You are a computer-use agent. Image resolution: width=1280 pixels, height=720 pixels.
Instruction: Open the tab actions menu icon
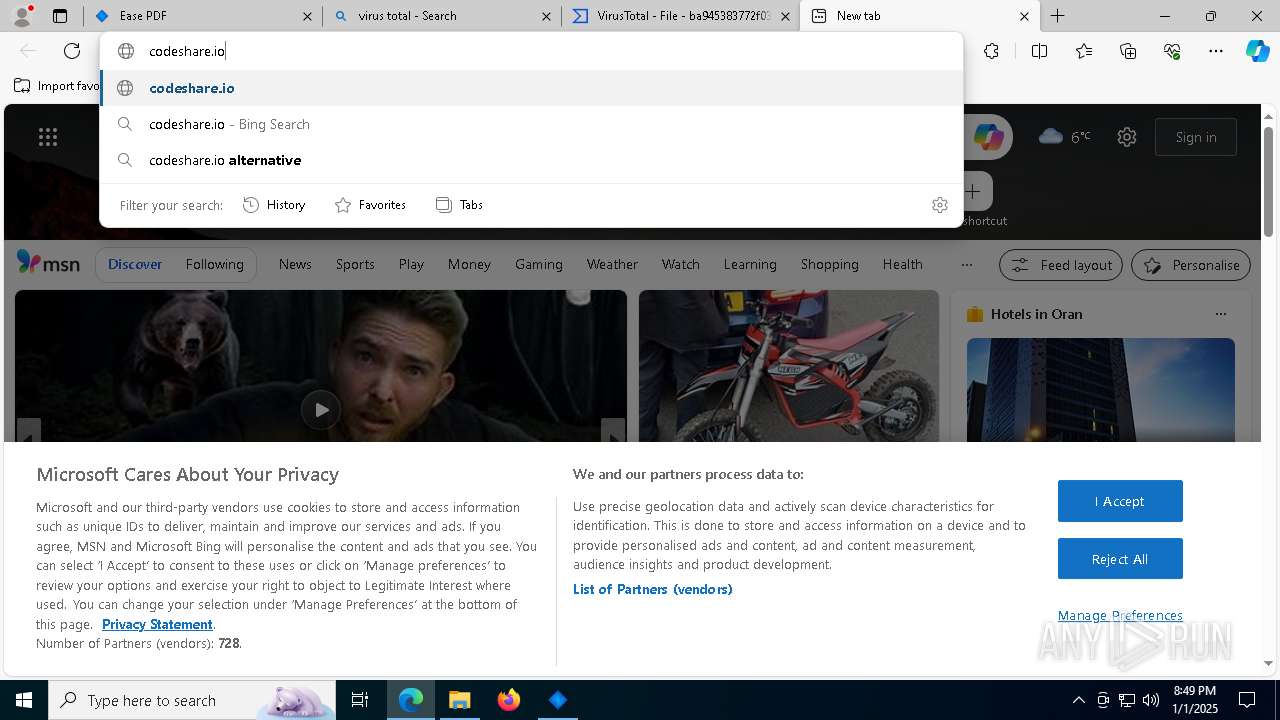point(60,16)
